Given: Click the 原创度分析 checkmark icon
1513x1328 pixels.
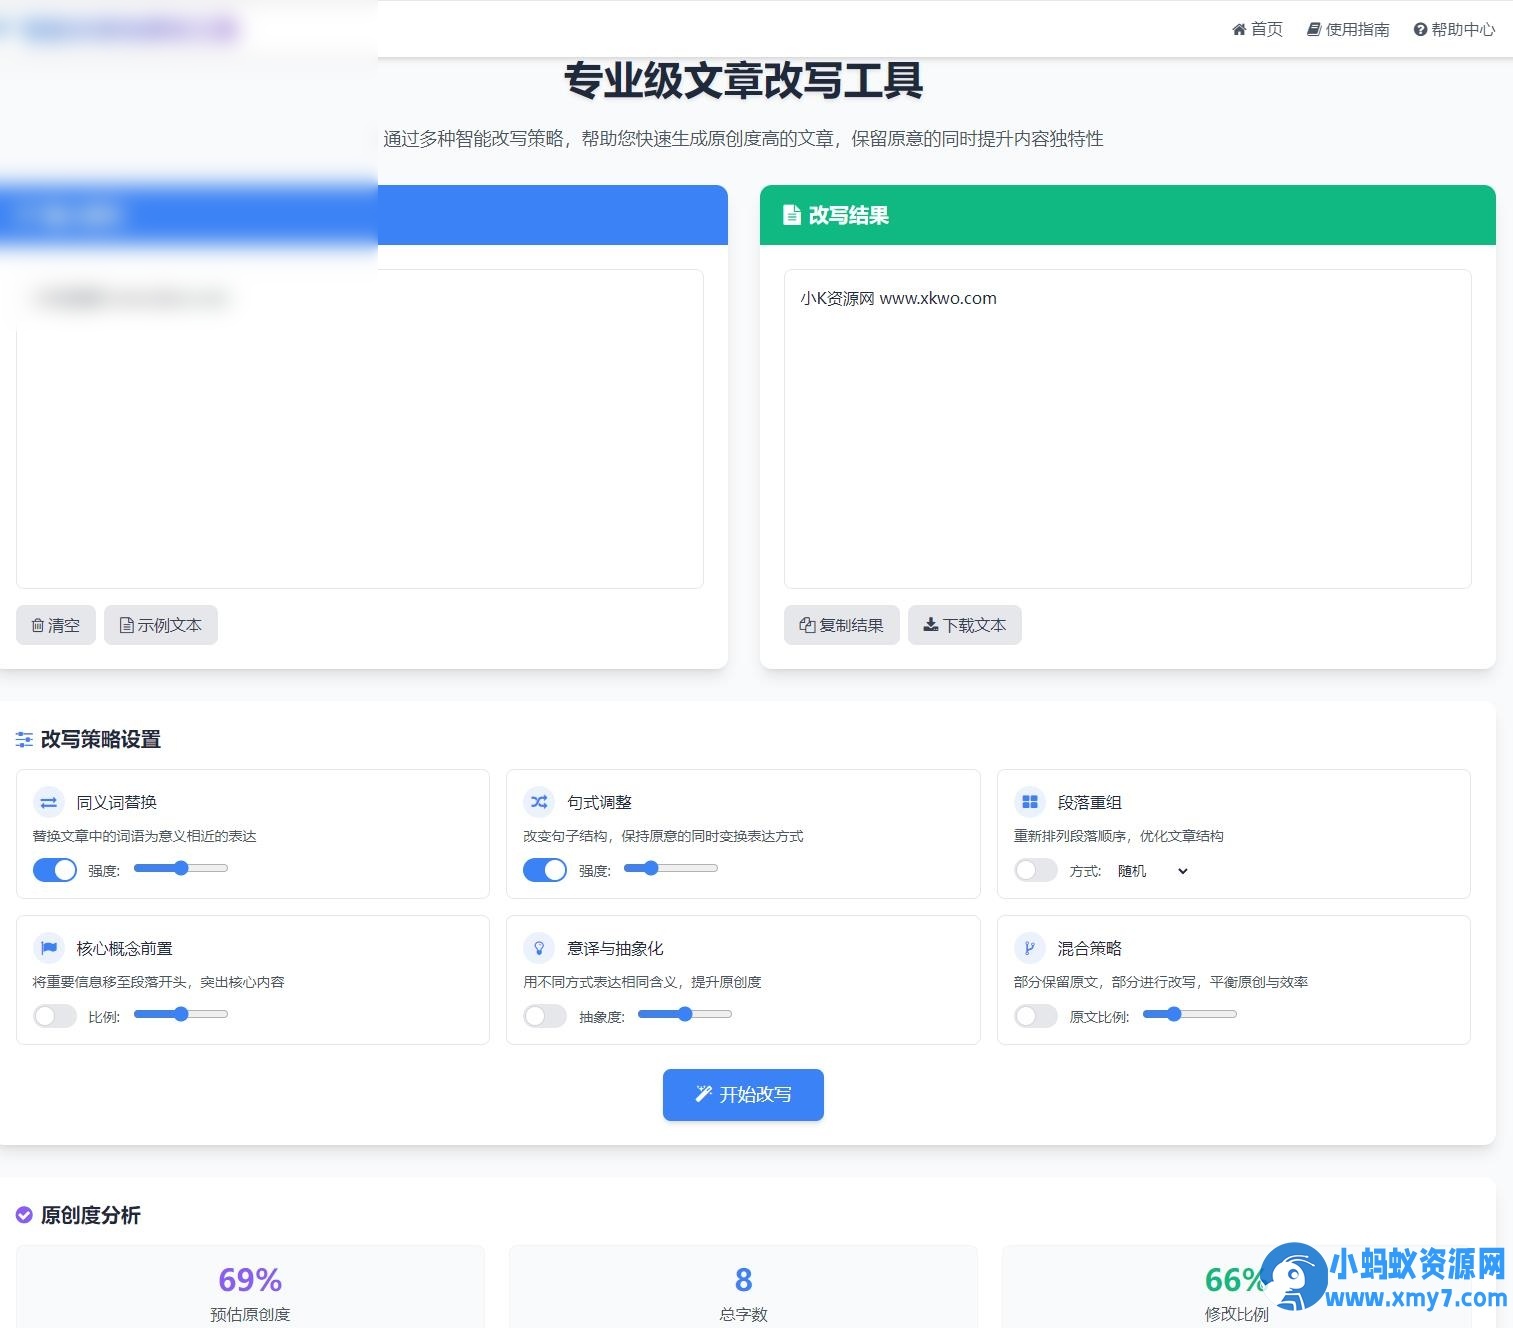Looking at the screenshot, I should click(x=24, y=1214).
